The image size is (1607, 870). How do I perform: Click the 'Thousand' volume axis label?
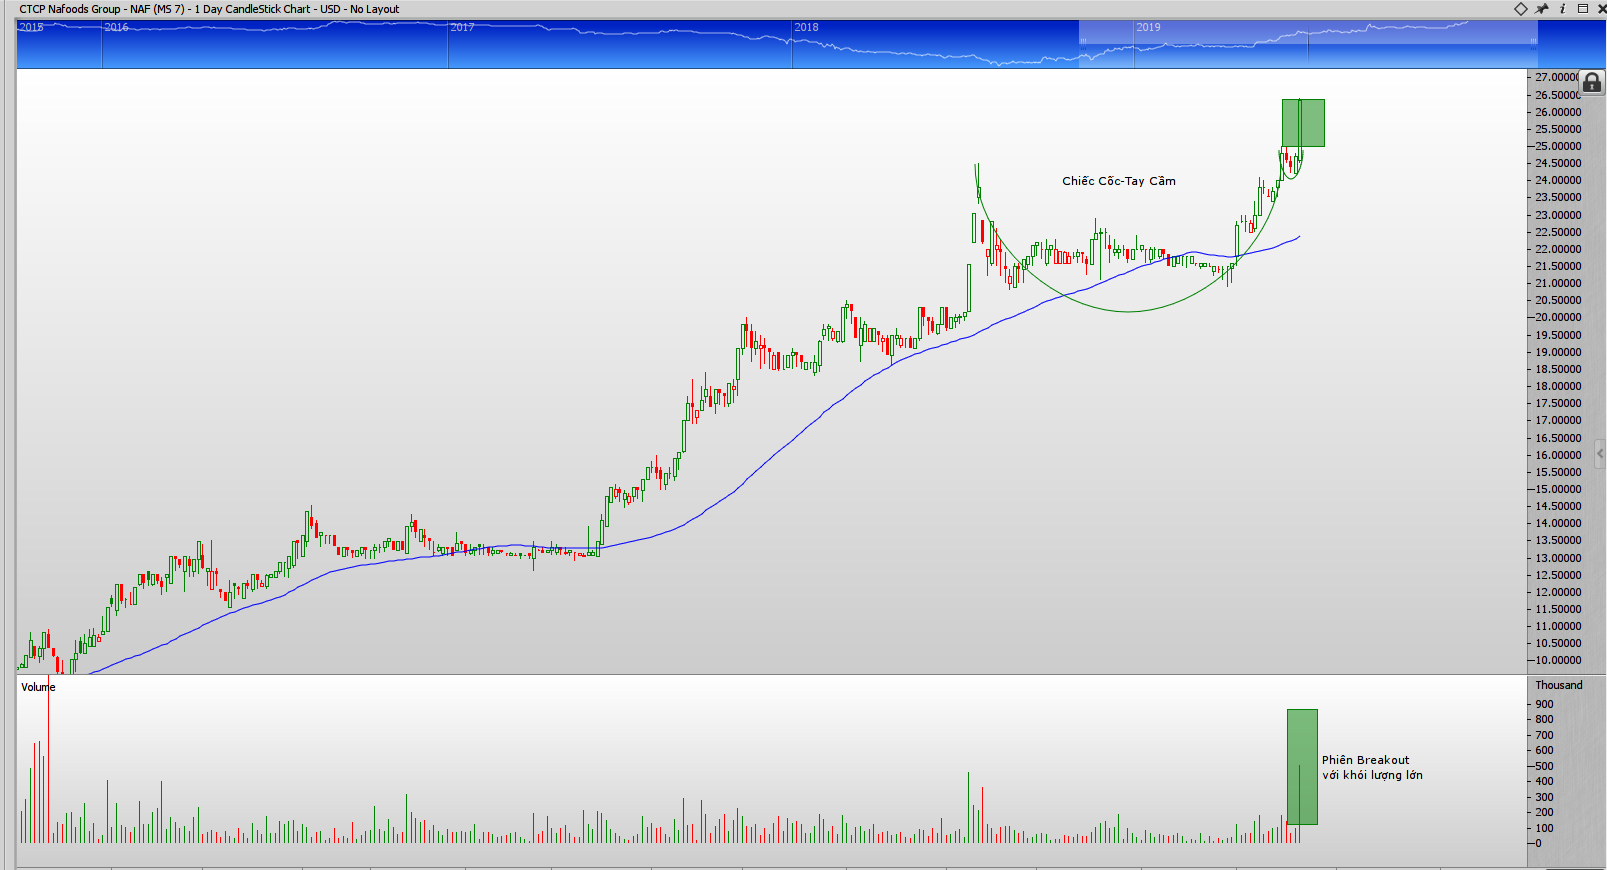point(1558,685)
